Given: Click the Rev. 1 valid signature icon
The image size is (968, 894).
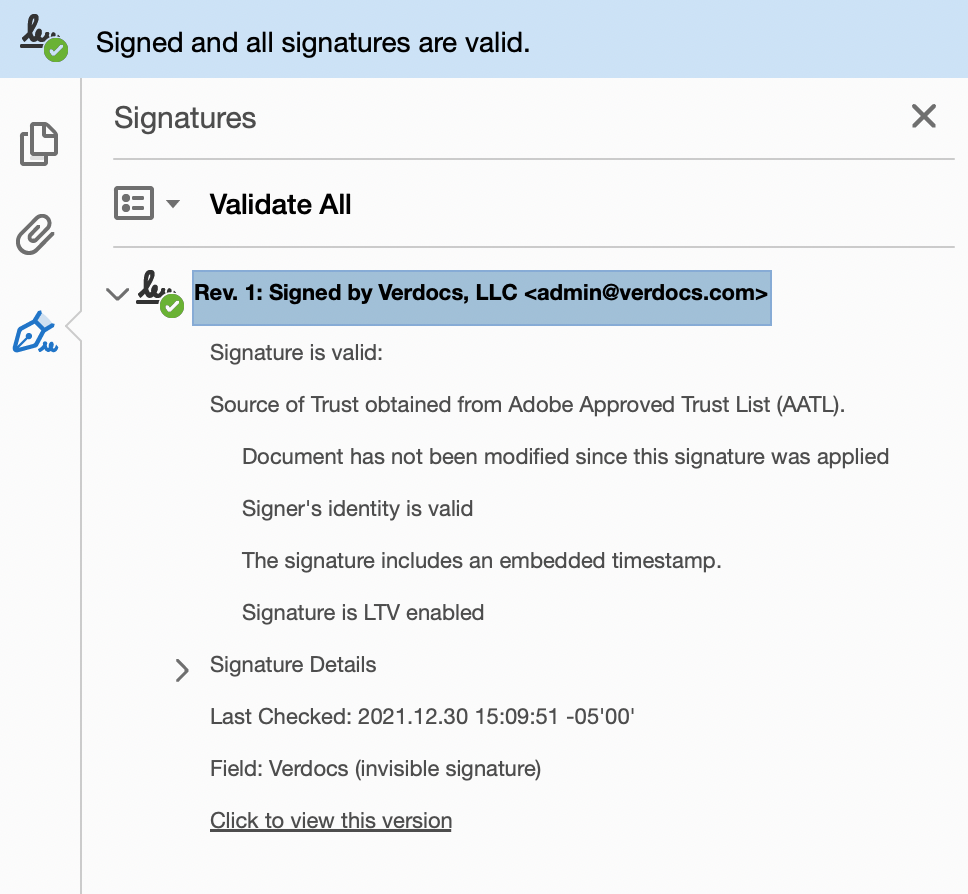Looking at the screenshot, I should click(x=160, y=293).
